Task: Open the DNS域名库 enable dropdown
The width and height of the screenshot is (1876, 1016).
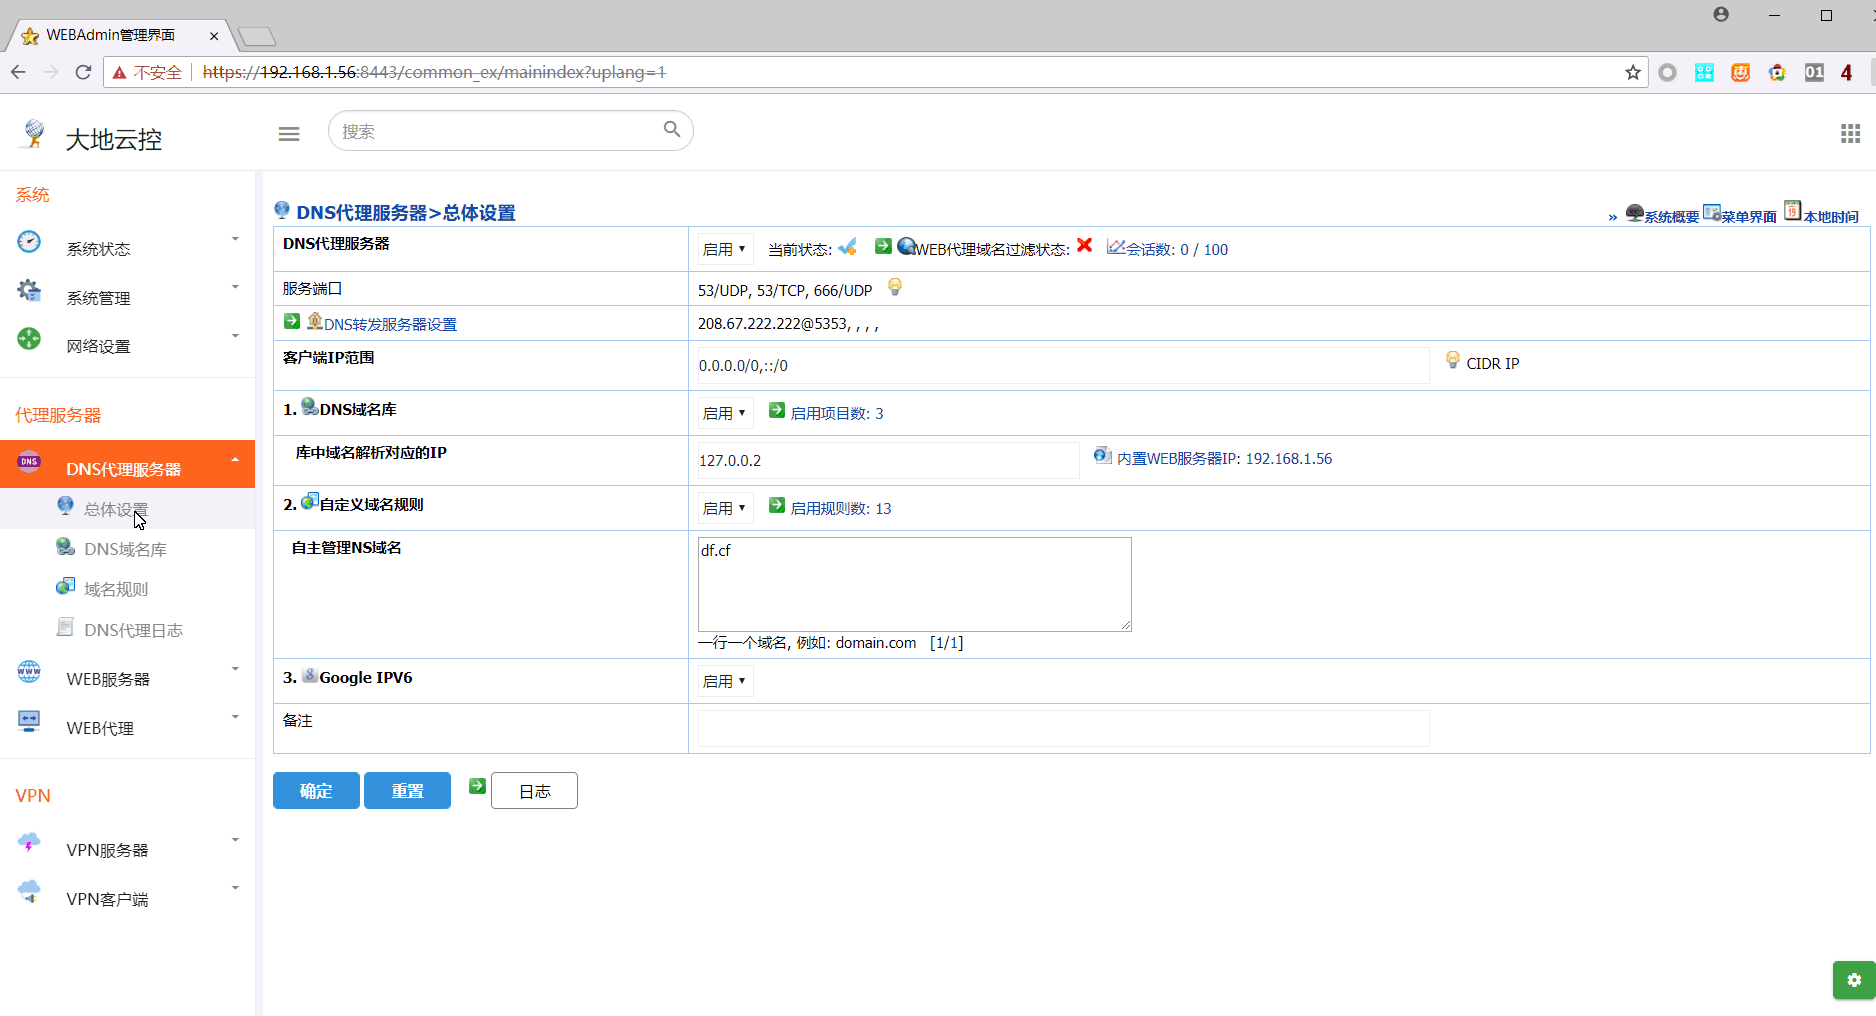Action: (724, 413)
